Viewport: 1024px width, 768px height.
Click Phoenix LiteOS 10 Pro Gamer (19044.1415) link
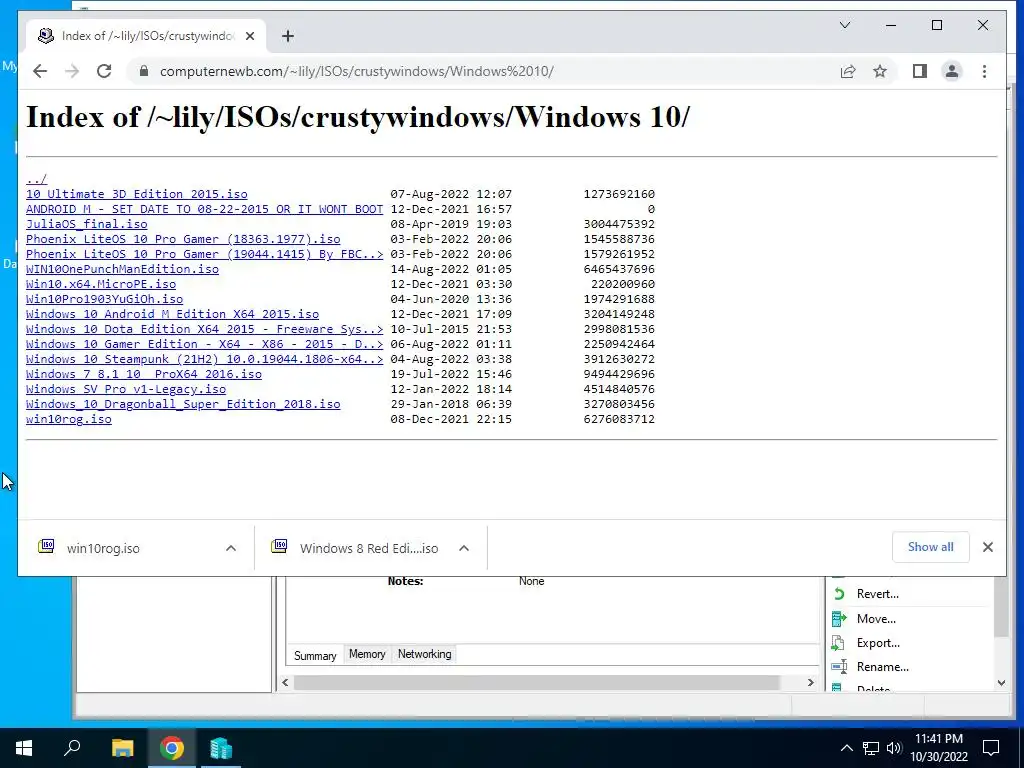coord(204,254)
